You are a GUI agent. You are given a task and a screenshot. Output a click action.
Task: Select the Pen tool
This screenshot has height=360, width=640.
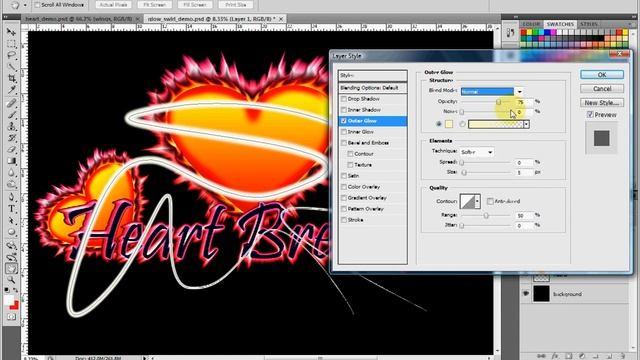(11, 198)
